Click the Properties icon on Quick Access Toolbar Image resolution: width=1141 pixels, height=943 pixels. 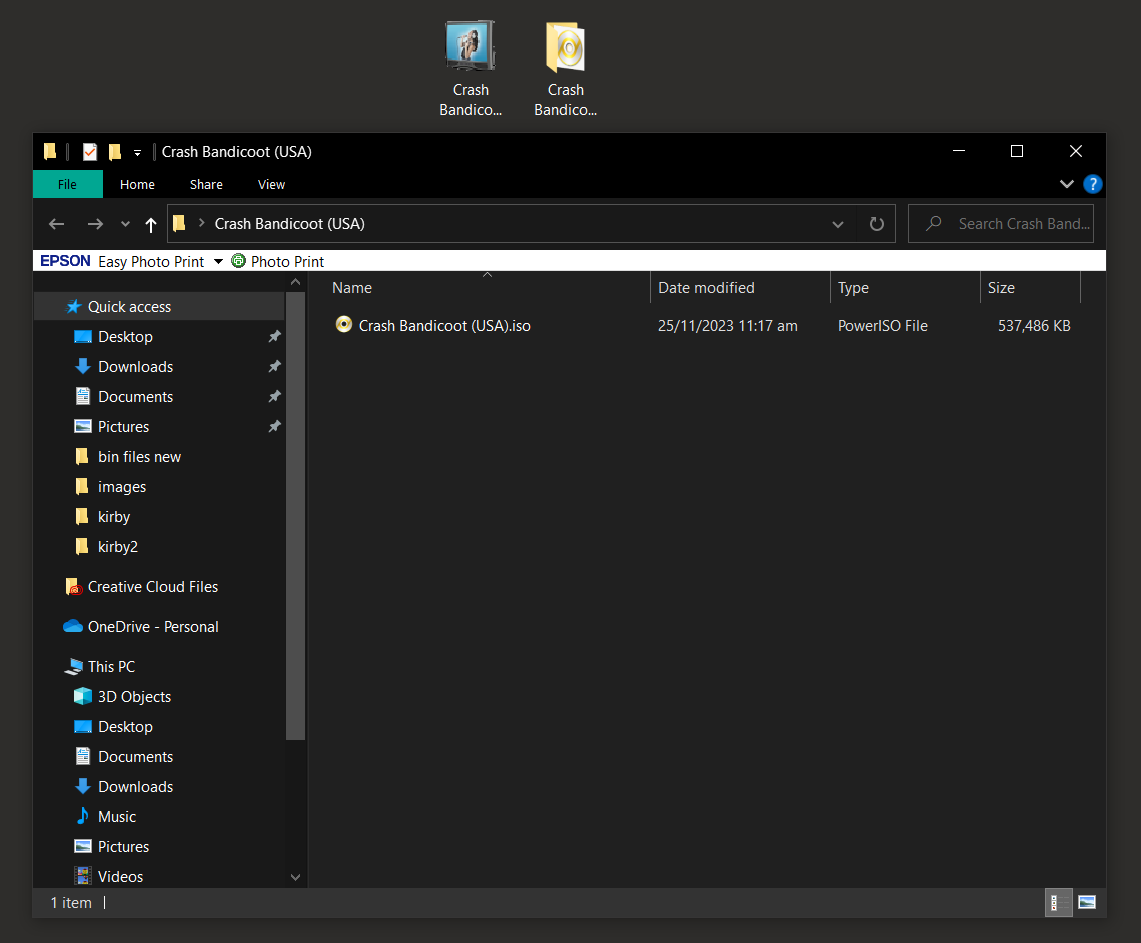point(89,151)
